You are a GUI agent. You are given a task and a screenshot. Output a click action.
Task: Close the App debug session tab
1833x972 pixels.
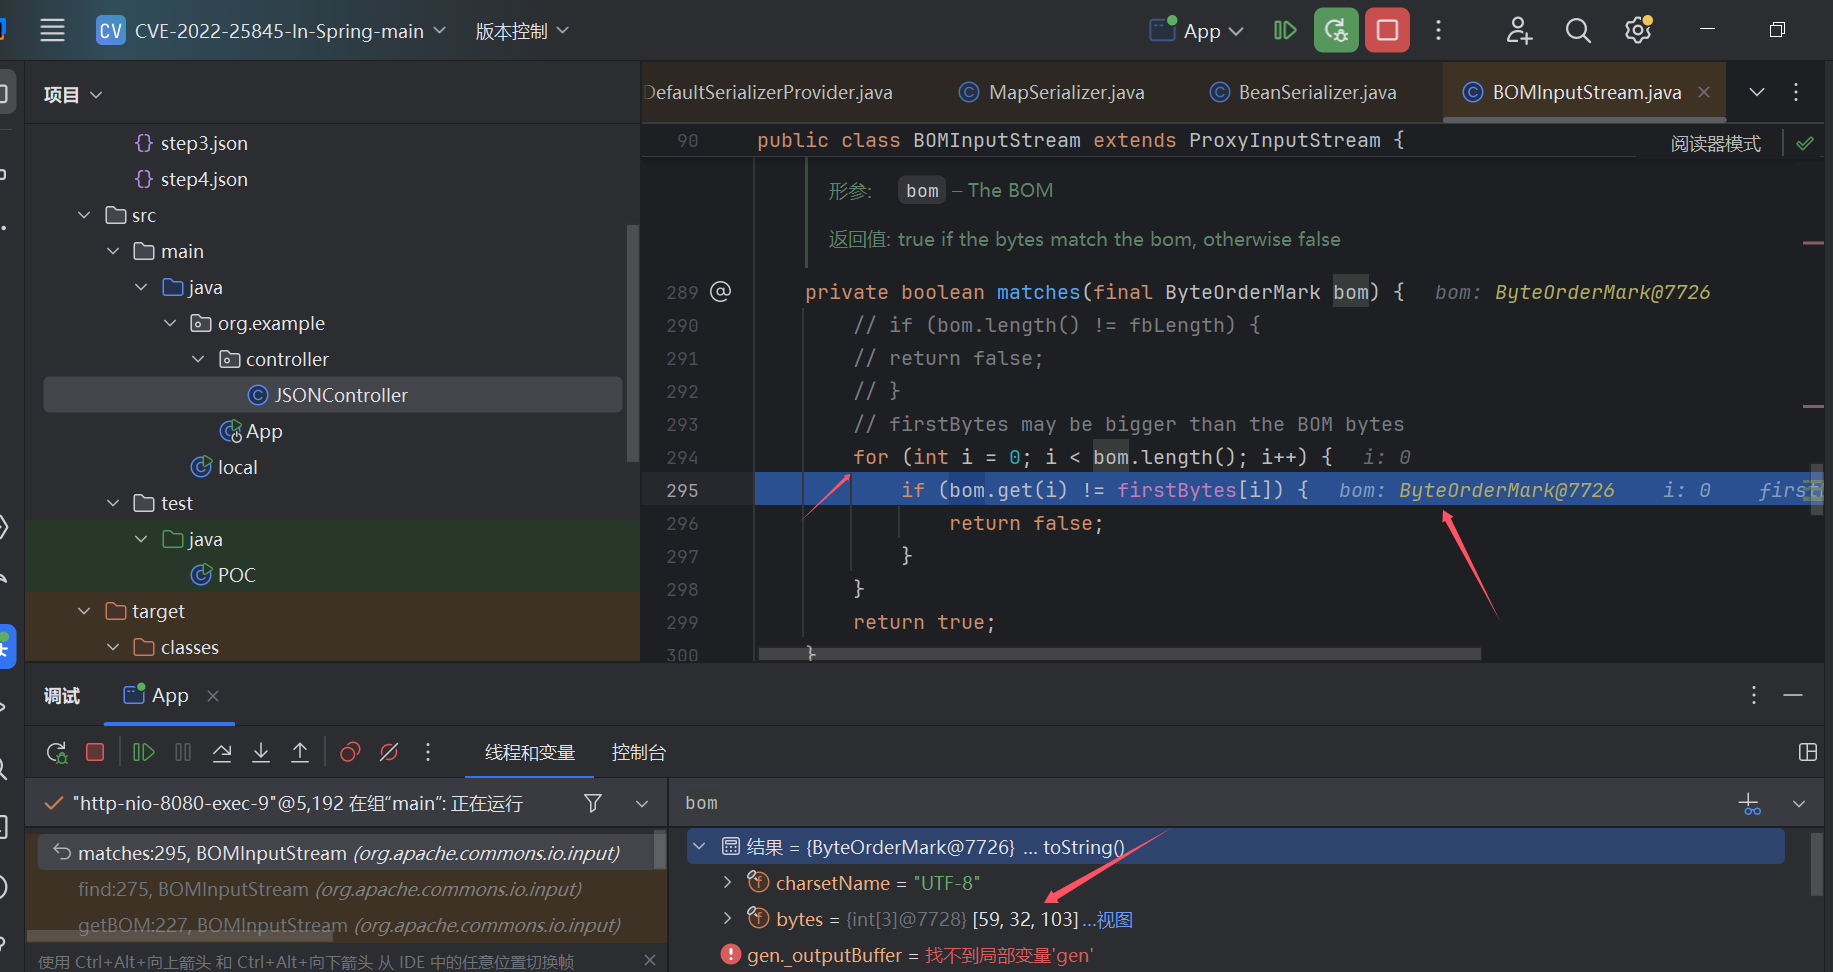click(212, 696)
